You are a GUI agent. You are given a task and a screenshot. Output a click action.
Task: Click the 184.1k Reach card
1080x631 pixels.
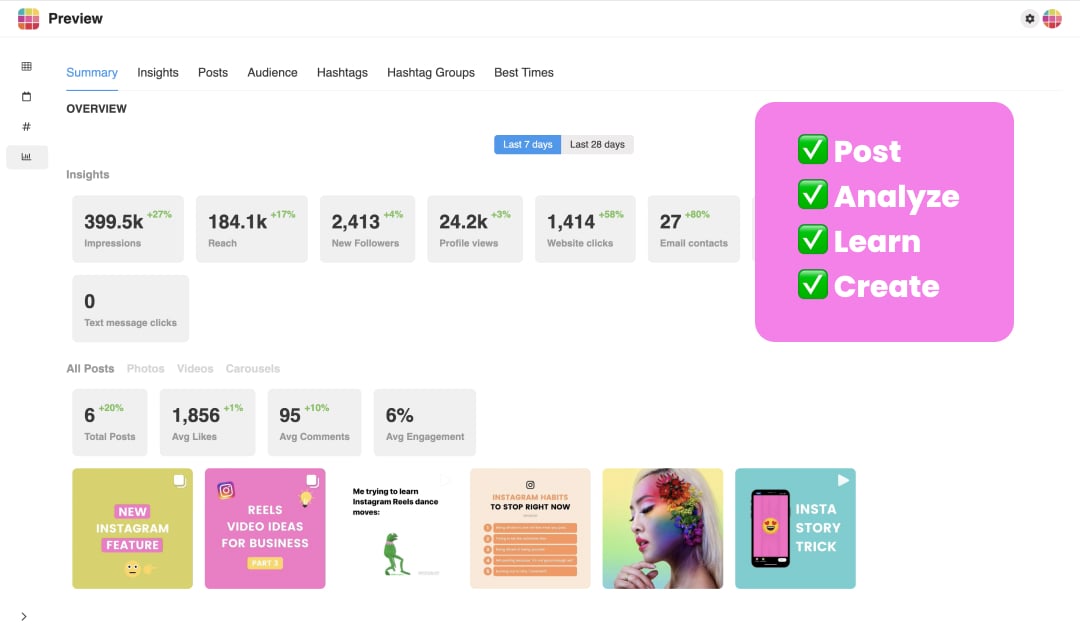click(x=252, y=229)
